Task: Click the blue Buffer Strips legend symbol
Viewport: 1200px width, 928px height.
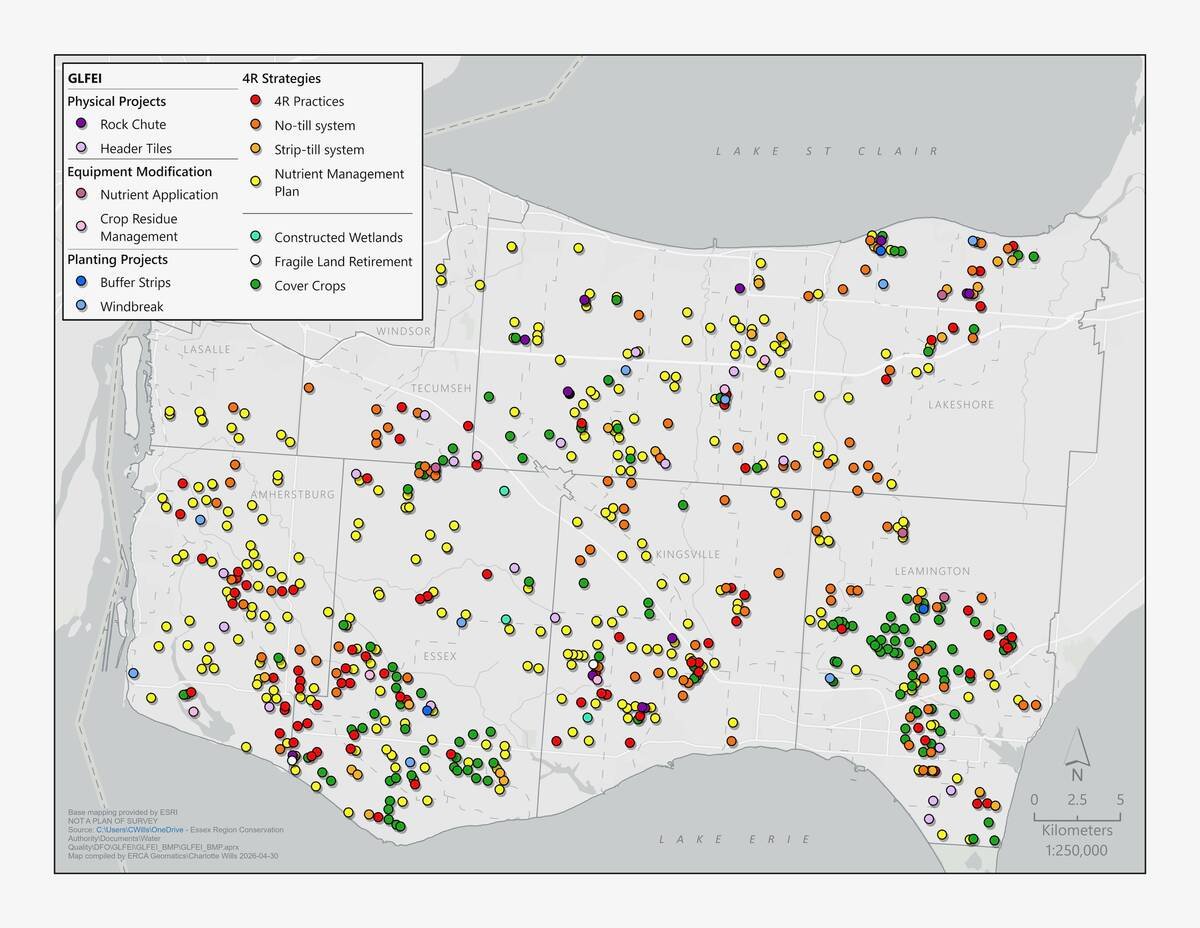Action: pos(82,282)
